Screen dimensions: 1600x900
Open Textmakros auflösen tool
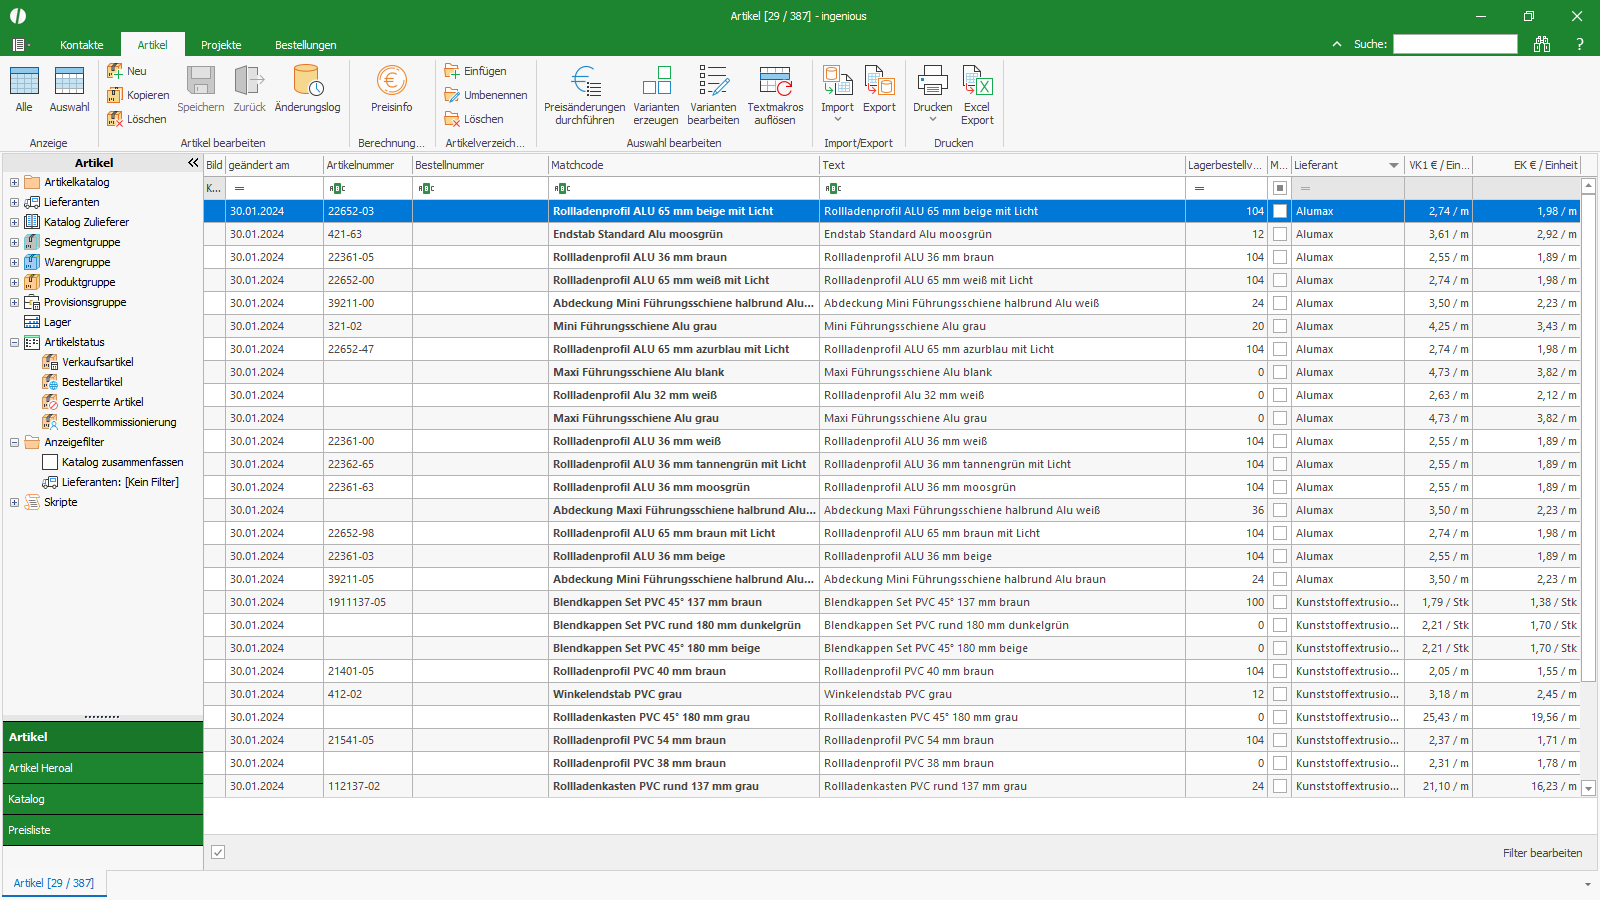(x=775, y=82)
